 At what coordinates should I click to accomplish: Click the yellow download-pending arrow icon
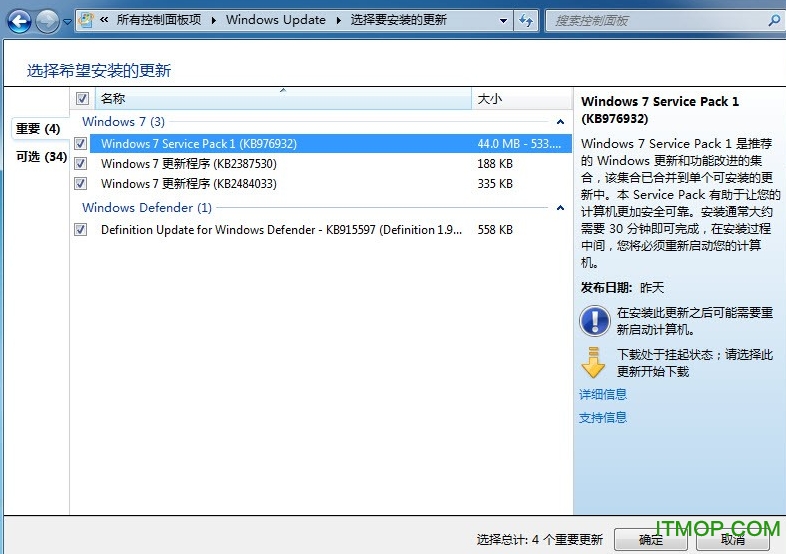(x=593, y=362)
